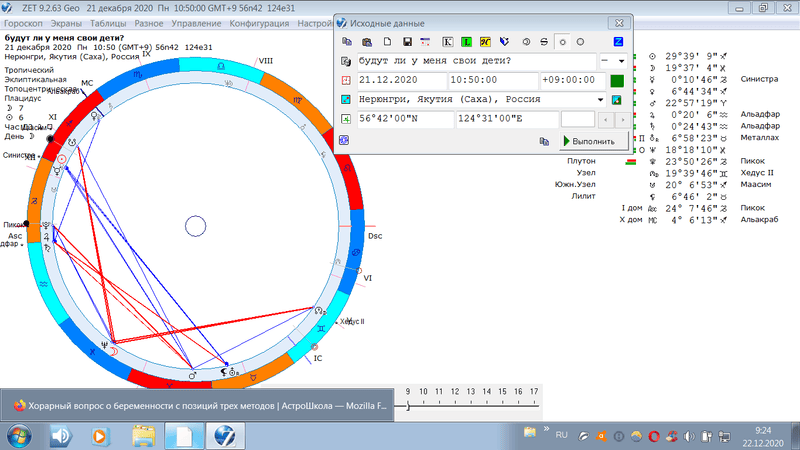
Task: Click the calendar icon beside date field
Action: (346, 80)
